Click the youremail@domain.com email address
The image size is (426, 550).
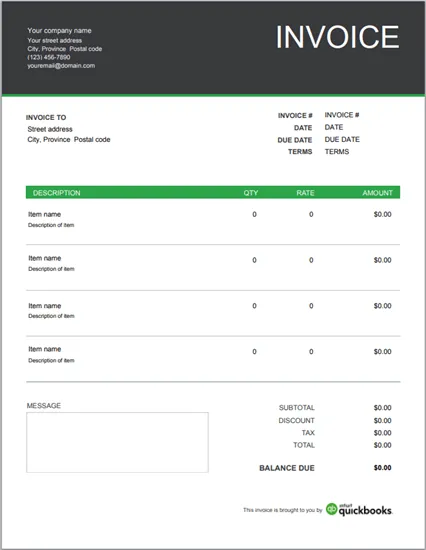coord(61,66)
